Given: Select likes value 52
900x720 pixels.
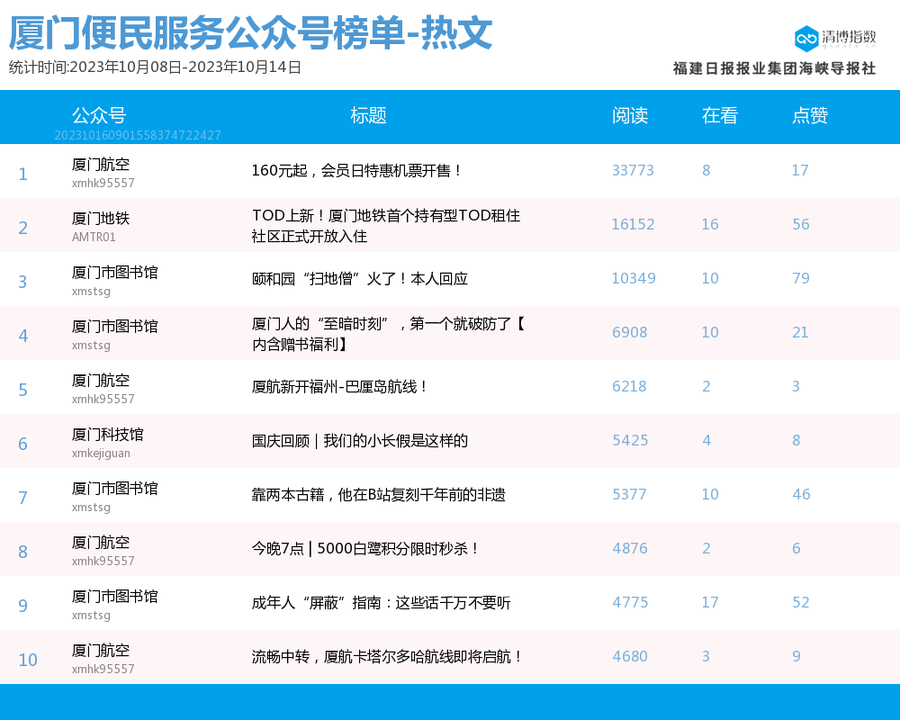Looking at the screenshot, I should tap(801, 602).
